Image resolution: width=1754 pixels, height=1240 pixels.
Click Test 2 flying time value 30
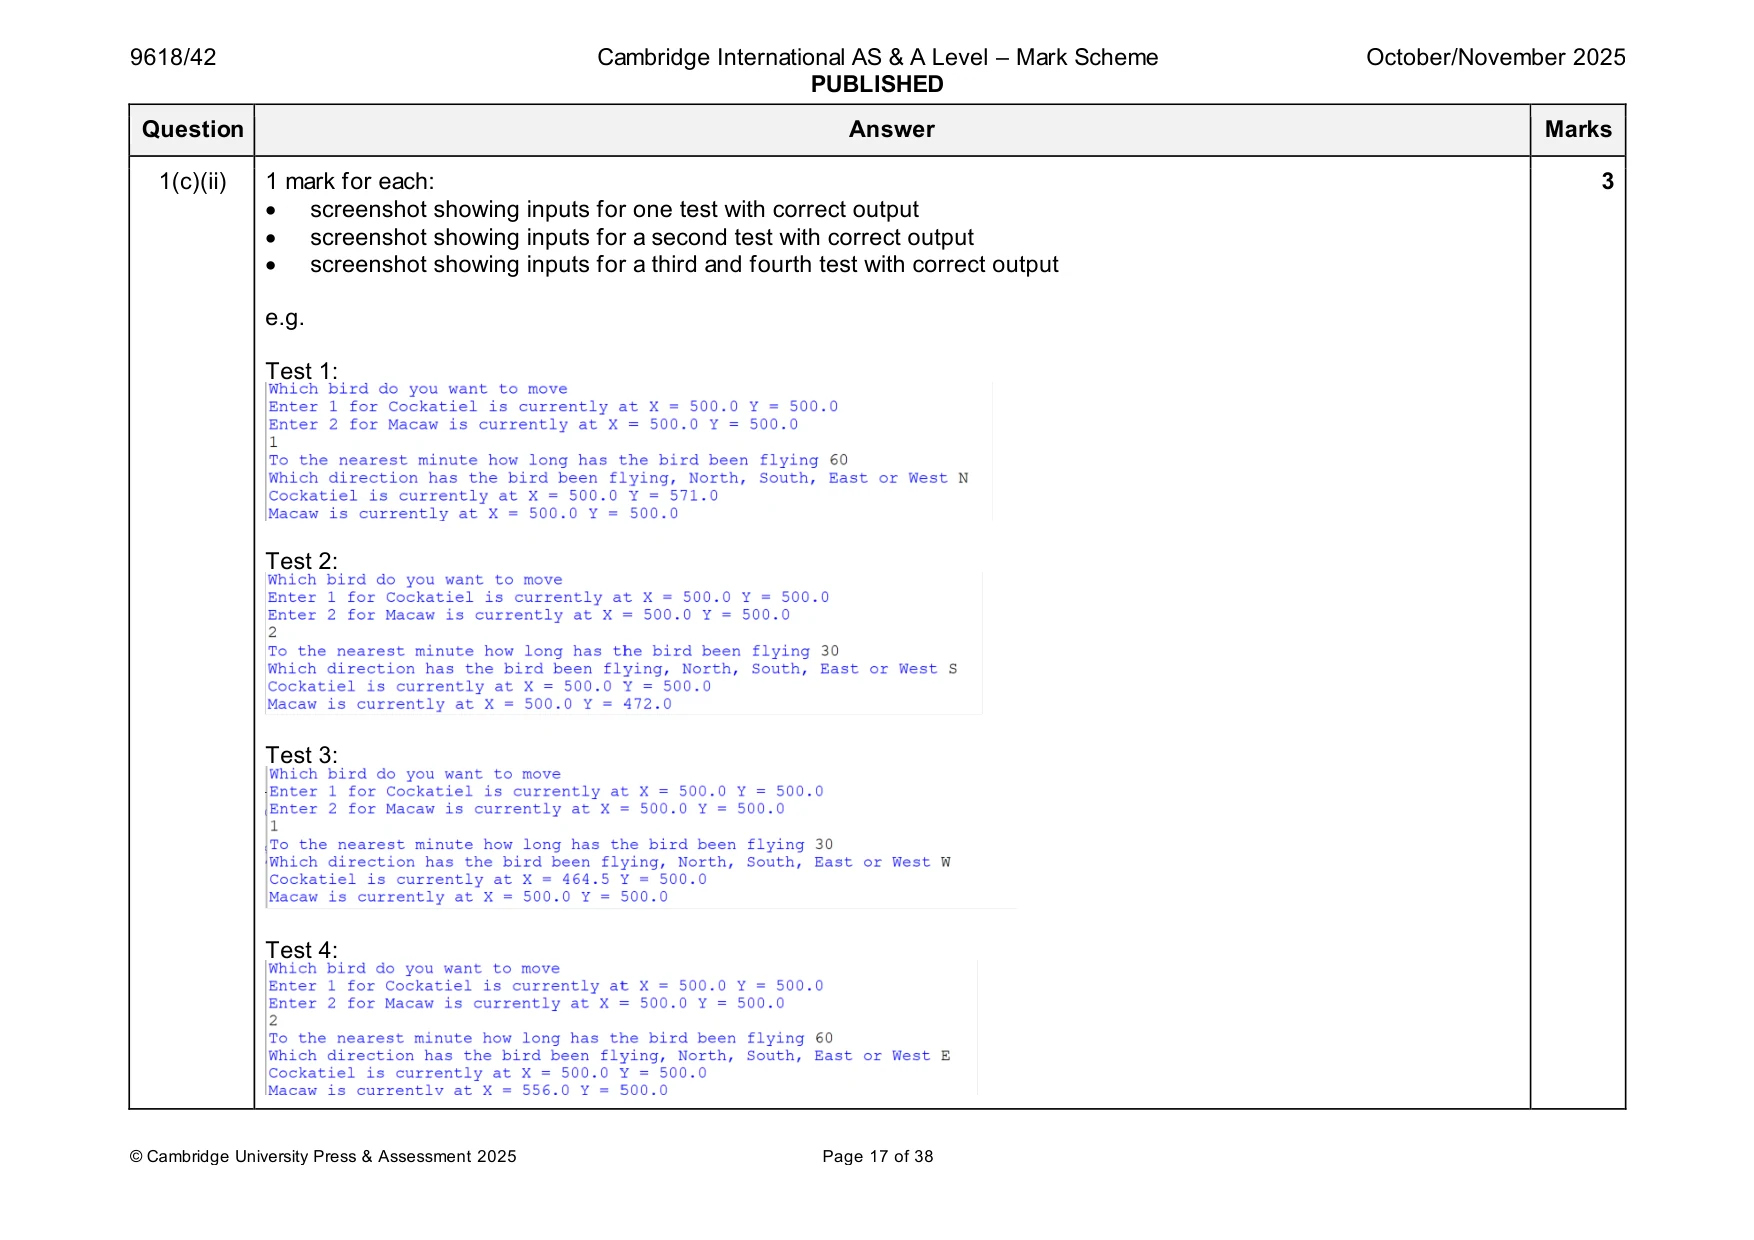point(830,651)
